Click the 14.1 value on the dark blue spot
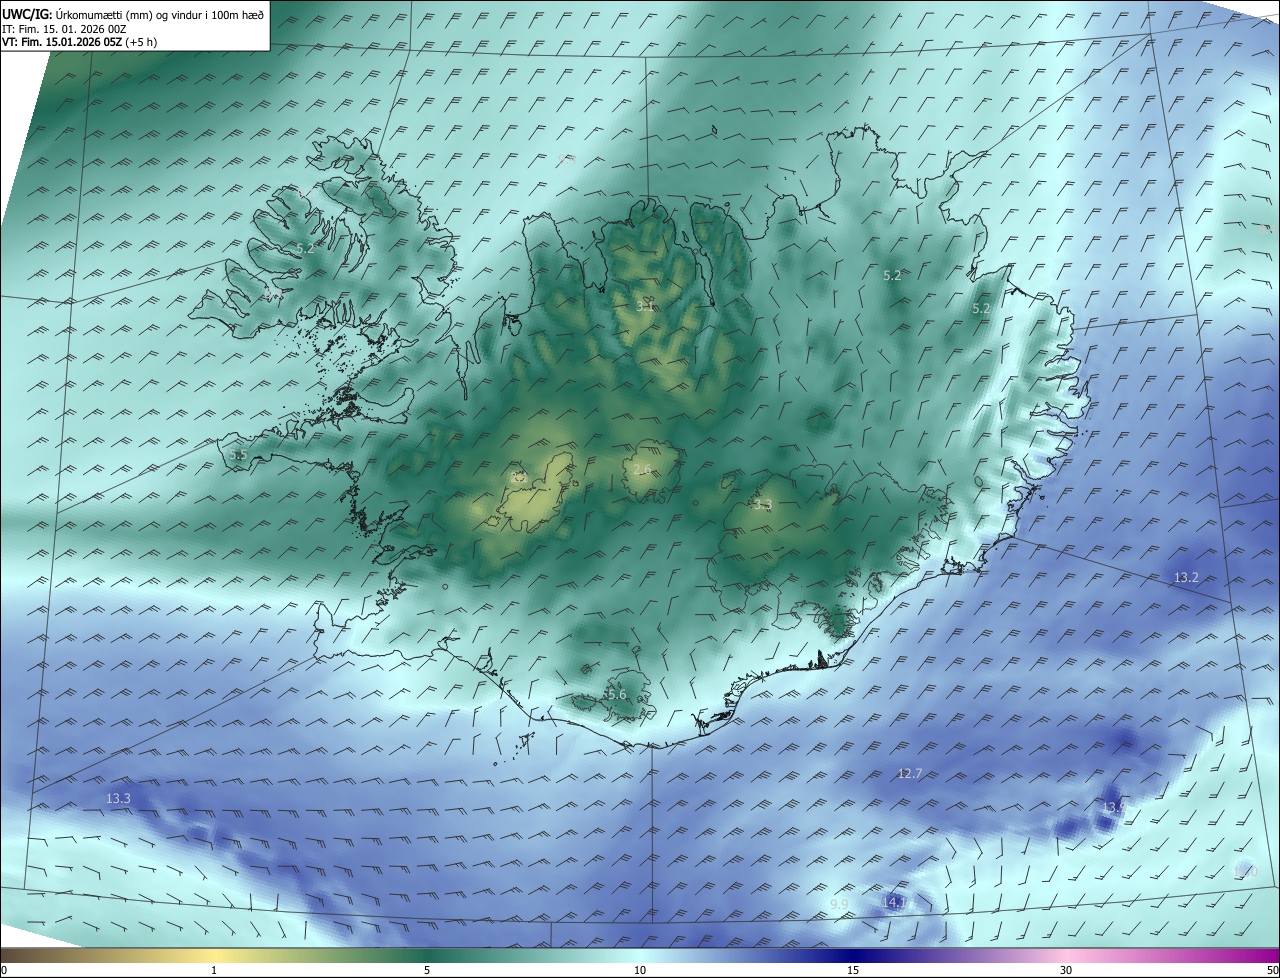 coord(893,902)
